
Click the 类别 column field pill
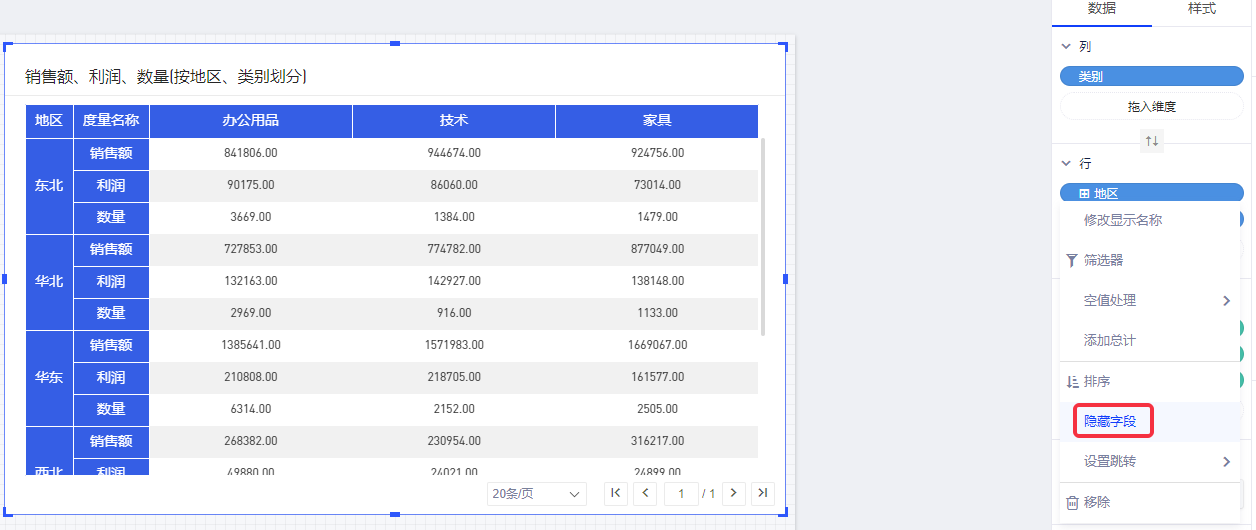tap(1151, 76)
